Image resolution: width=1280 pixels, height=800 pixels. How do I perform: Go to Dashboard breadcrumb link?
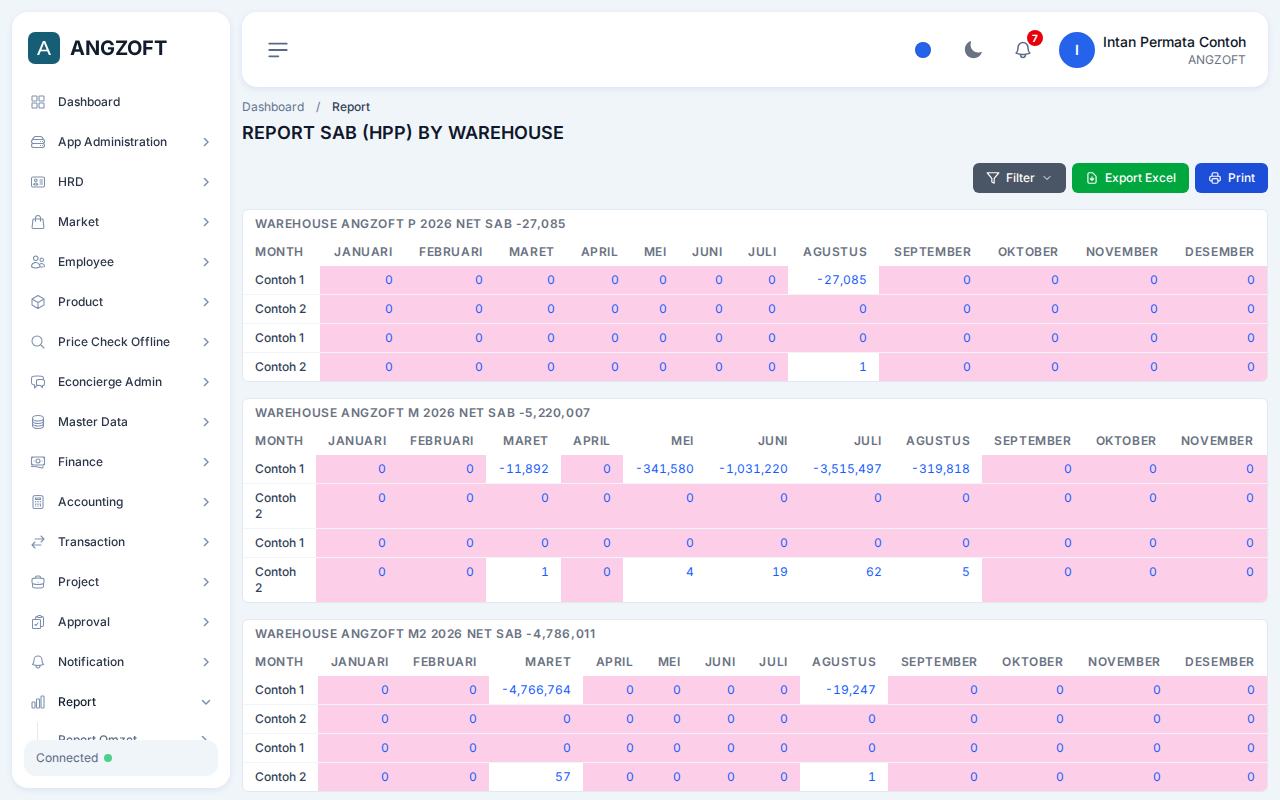273,107
